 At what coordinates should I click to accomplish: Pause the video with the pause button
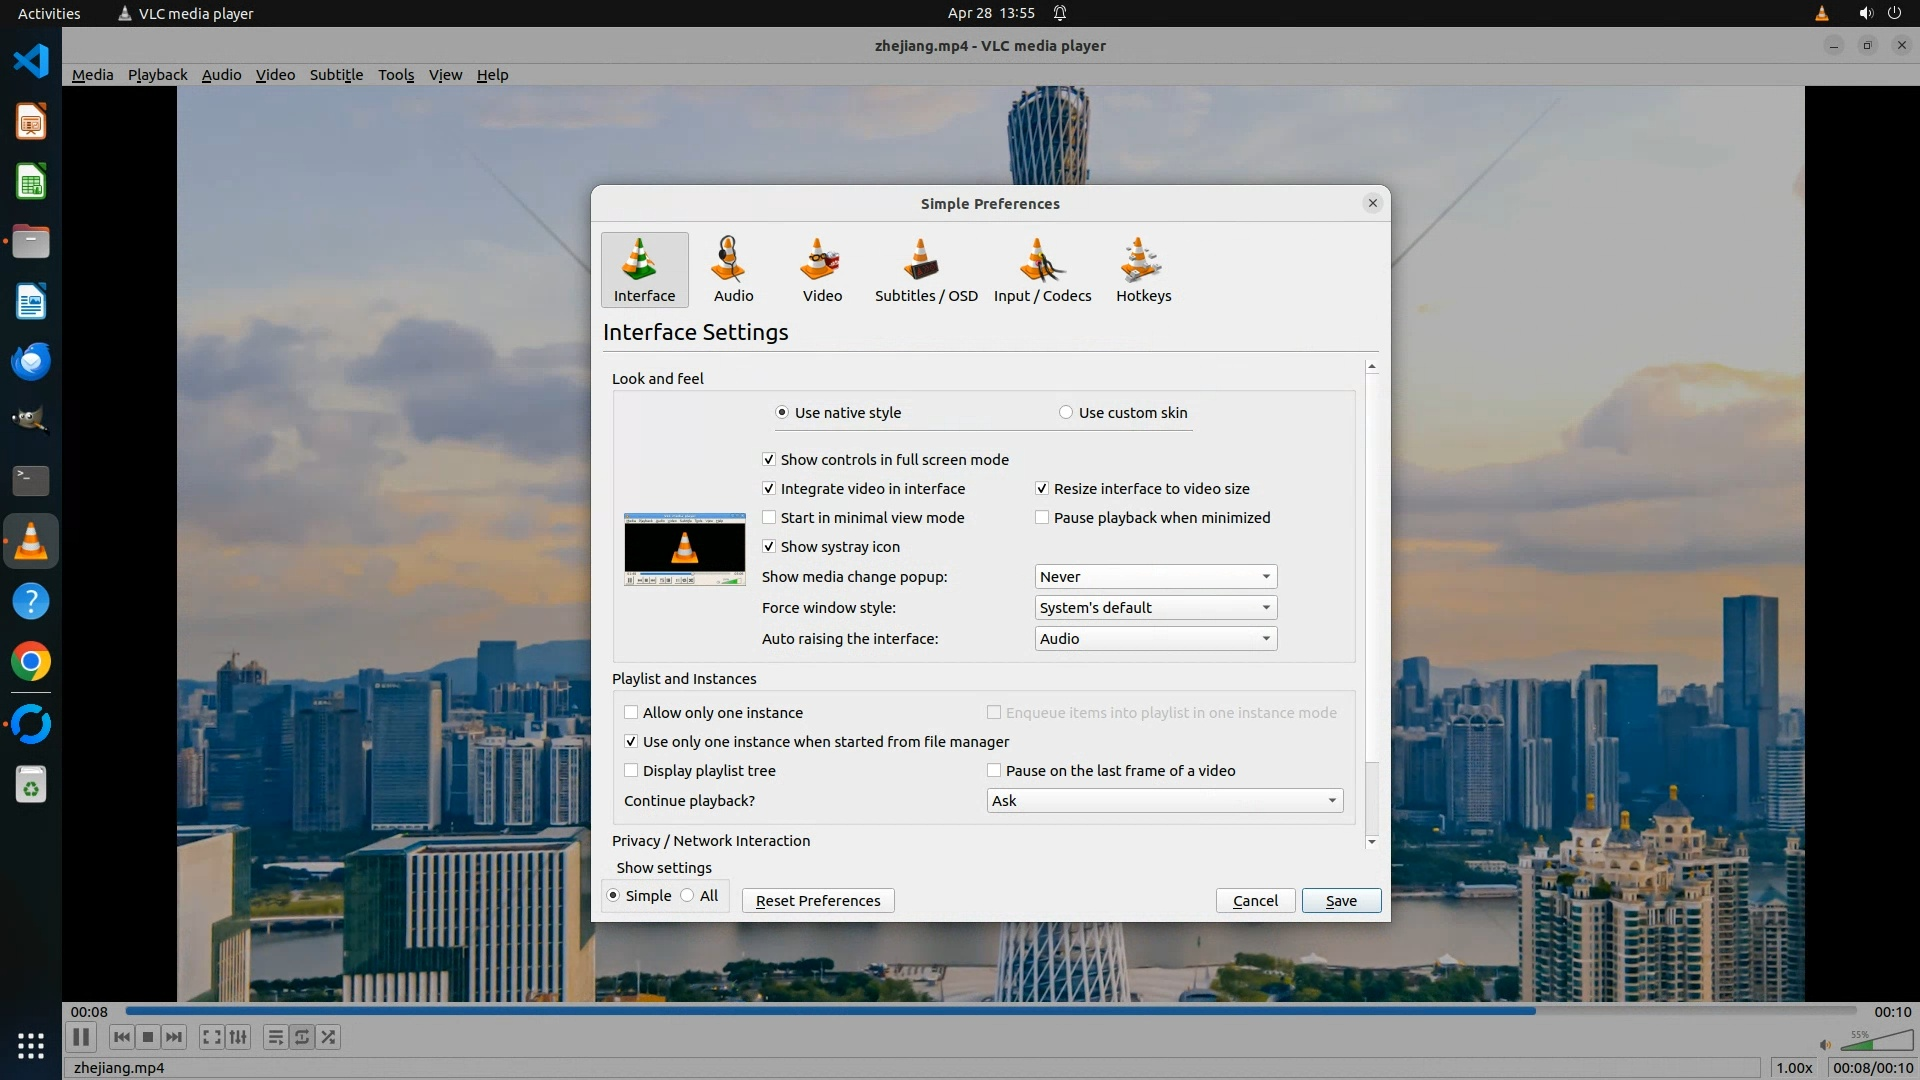point(82,1037)
